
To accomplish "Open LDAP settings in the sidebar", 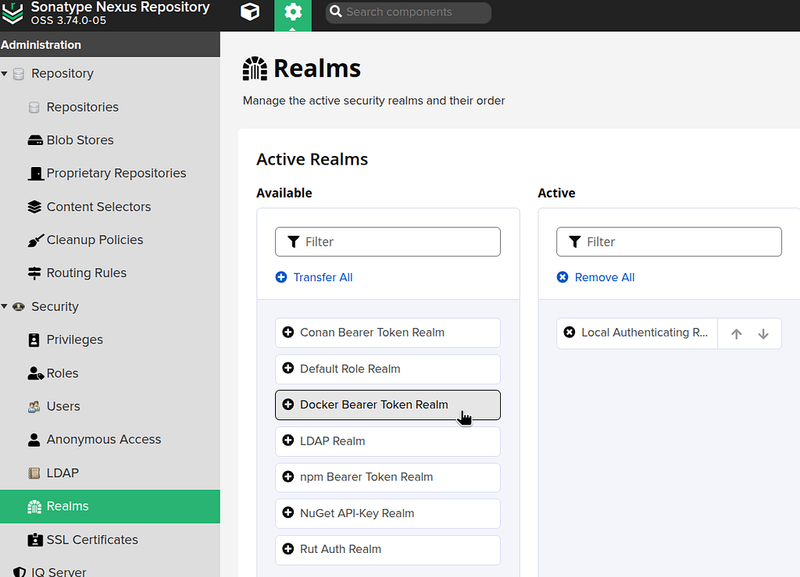I will coord(63,473).
